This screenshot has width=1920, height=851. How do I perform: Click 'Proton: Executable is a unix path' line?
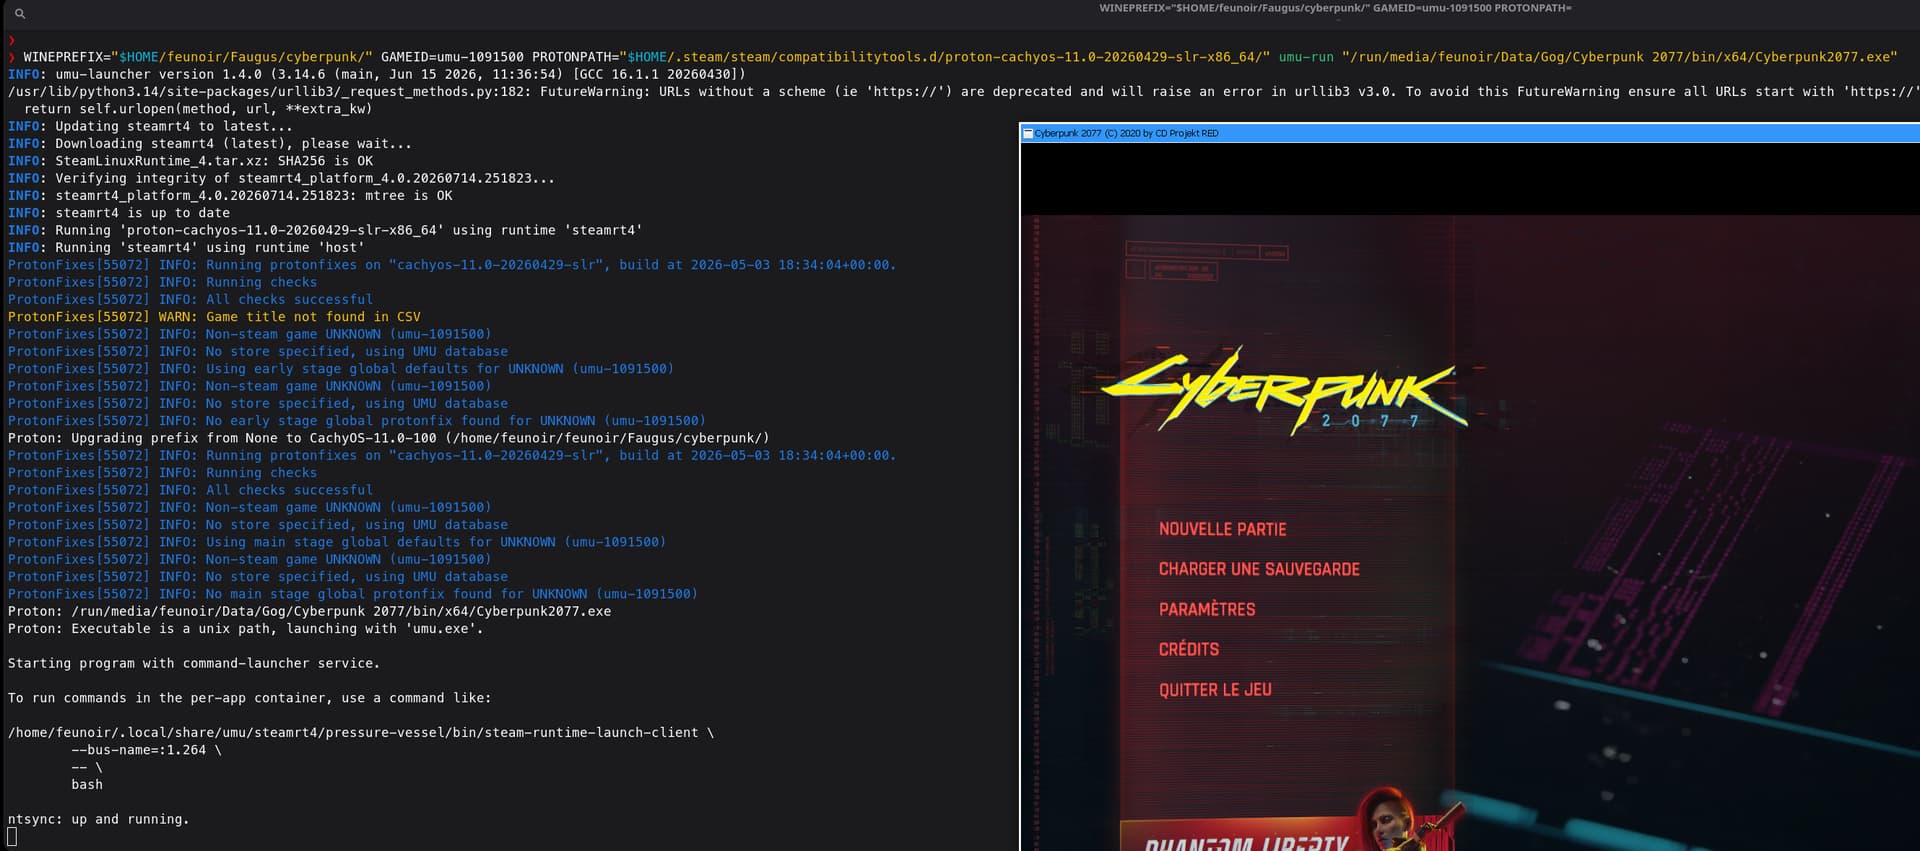coord(246,629)
